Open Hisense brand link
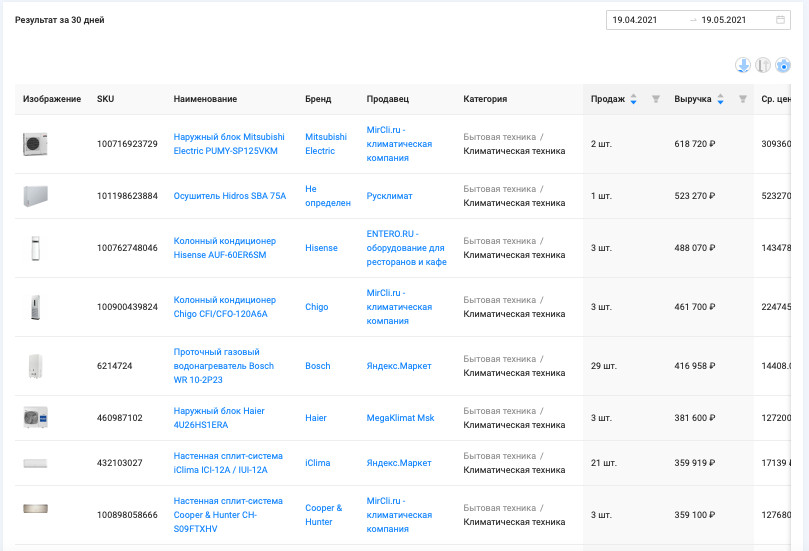 point(321,248)
